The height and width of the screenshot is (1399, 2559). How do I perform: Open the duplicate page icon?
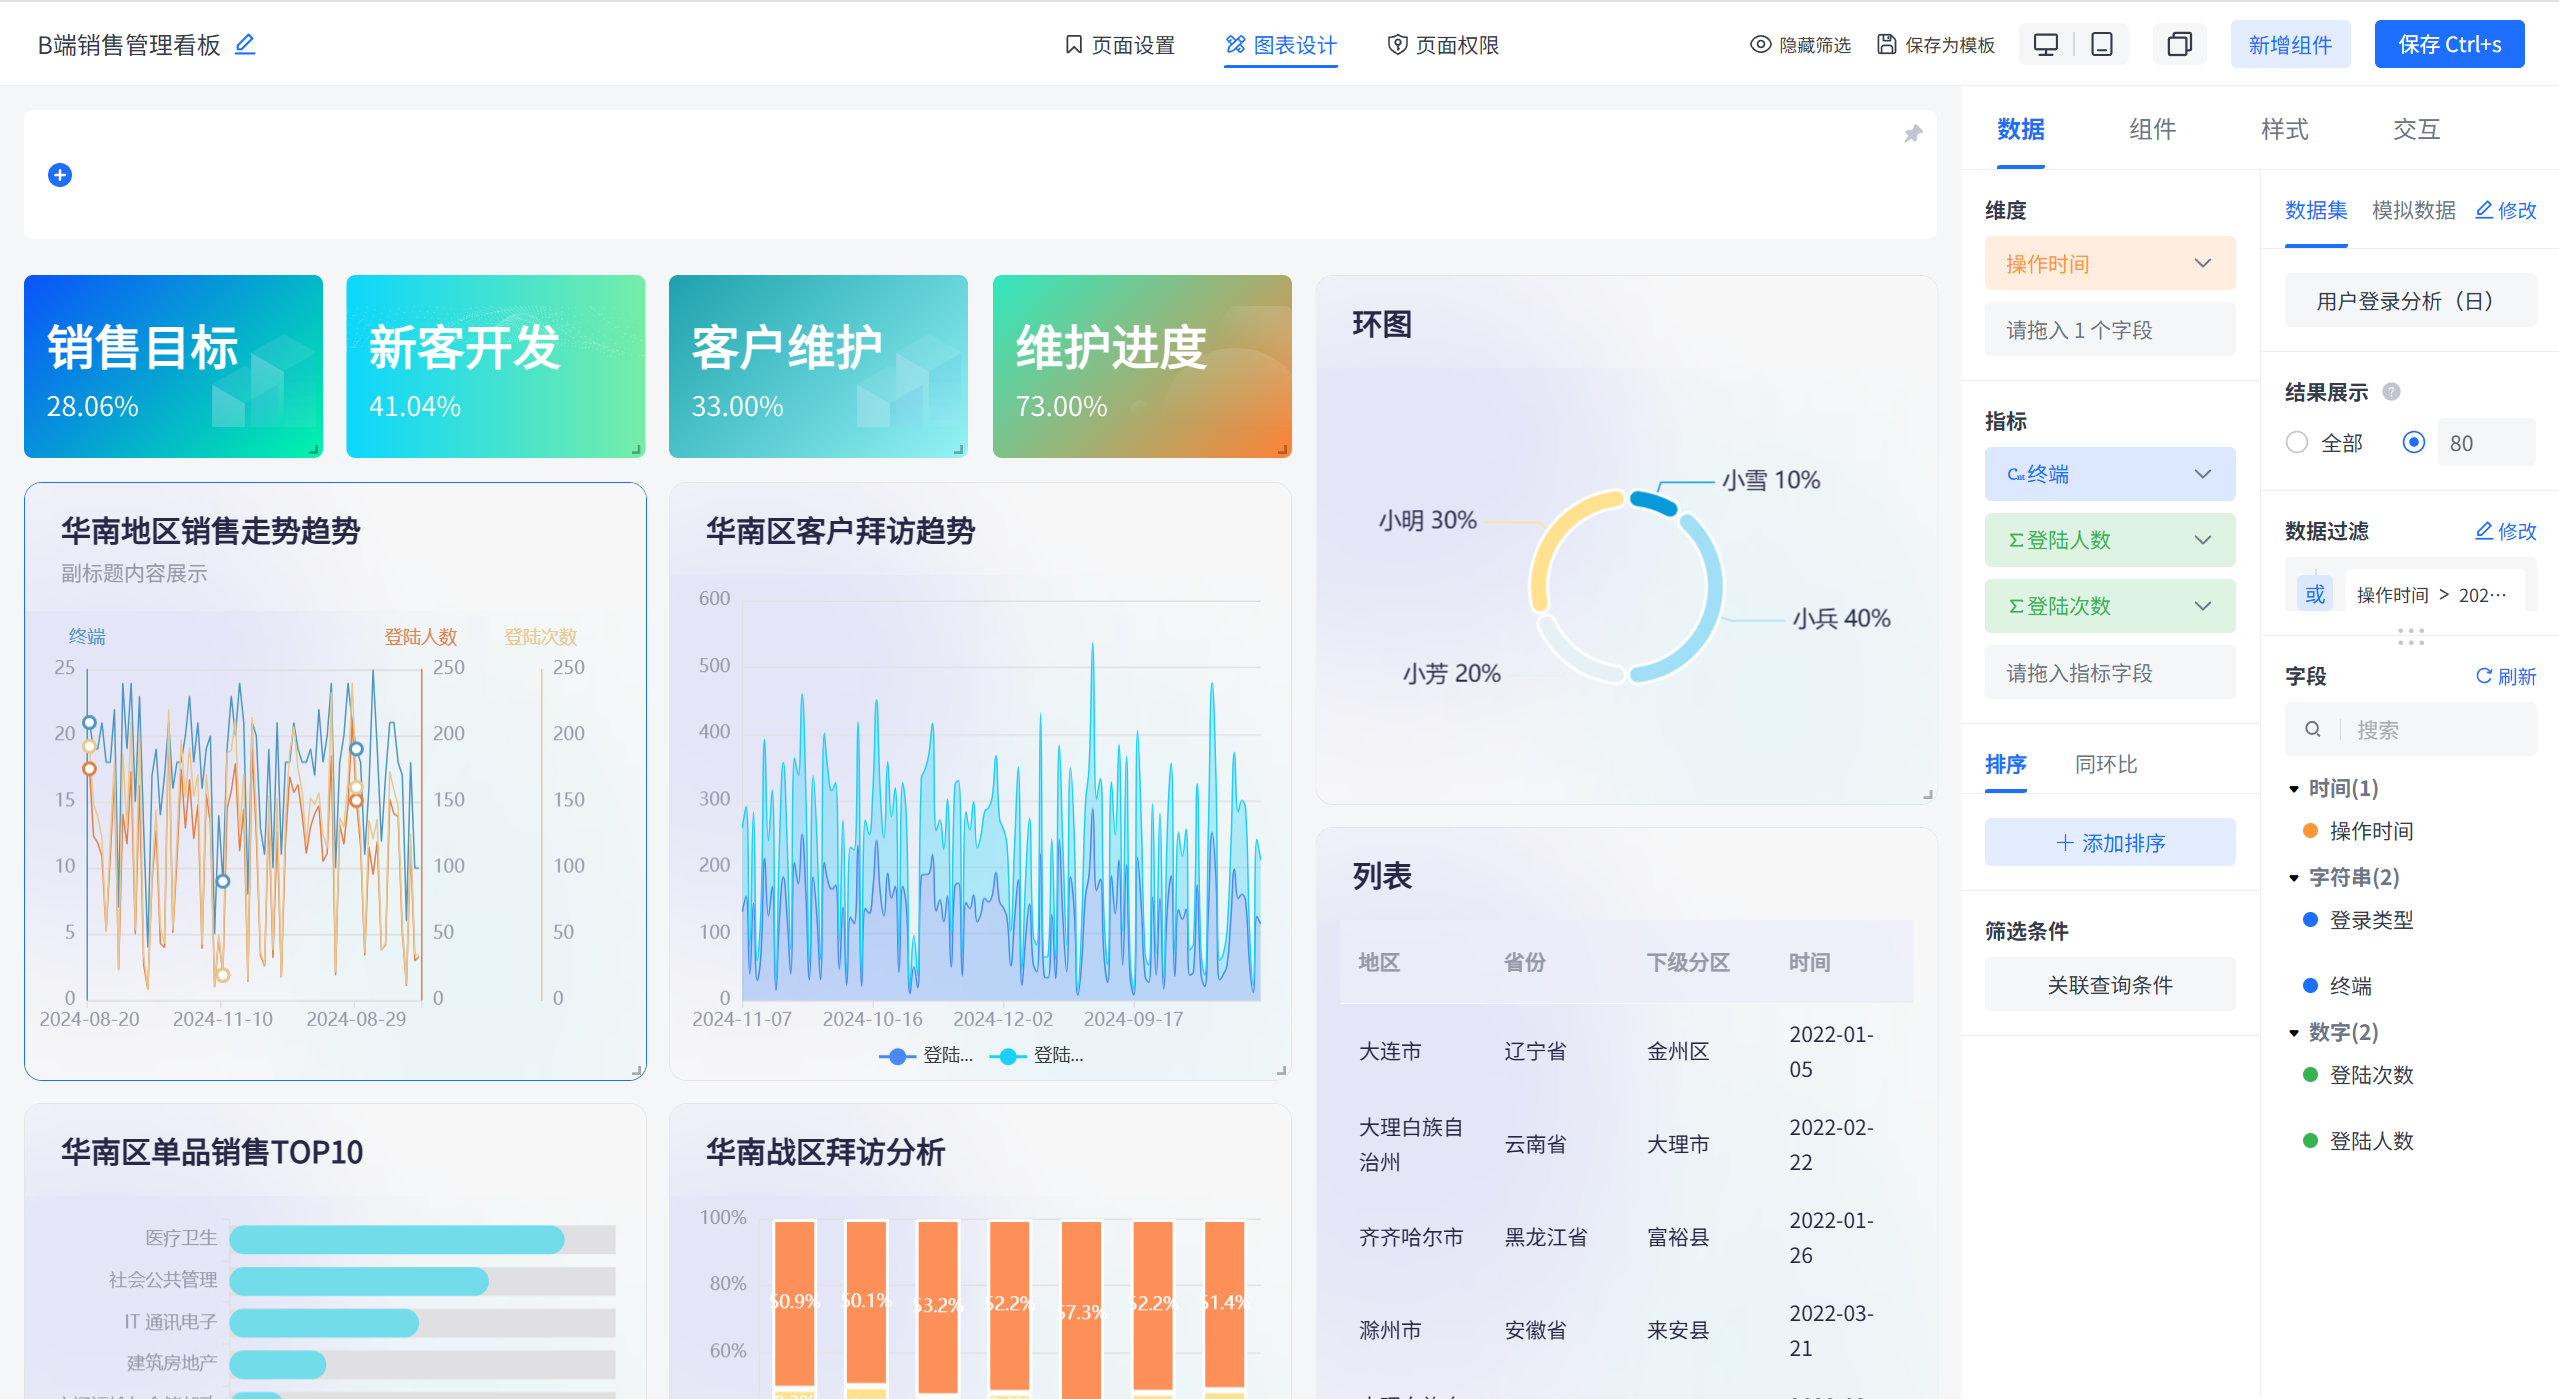2179,44
